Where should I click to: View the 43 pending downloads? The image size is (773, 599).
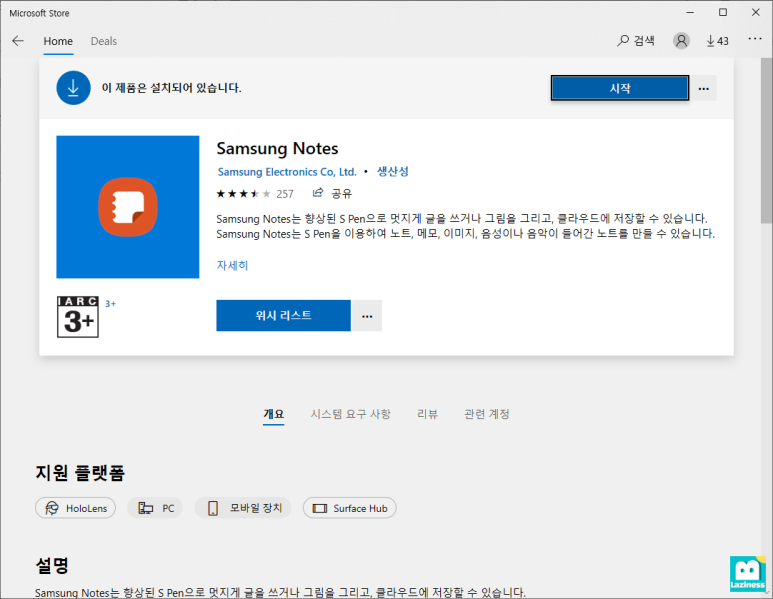point(717,41)
